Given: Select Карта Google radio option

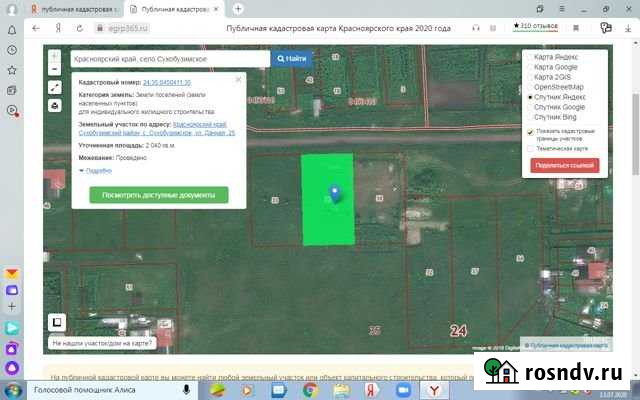Looking at the screenshot, I should 530,67.
